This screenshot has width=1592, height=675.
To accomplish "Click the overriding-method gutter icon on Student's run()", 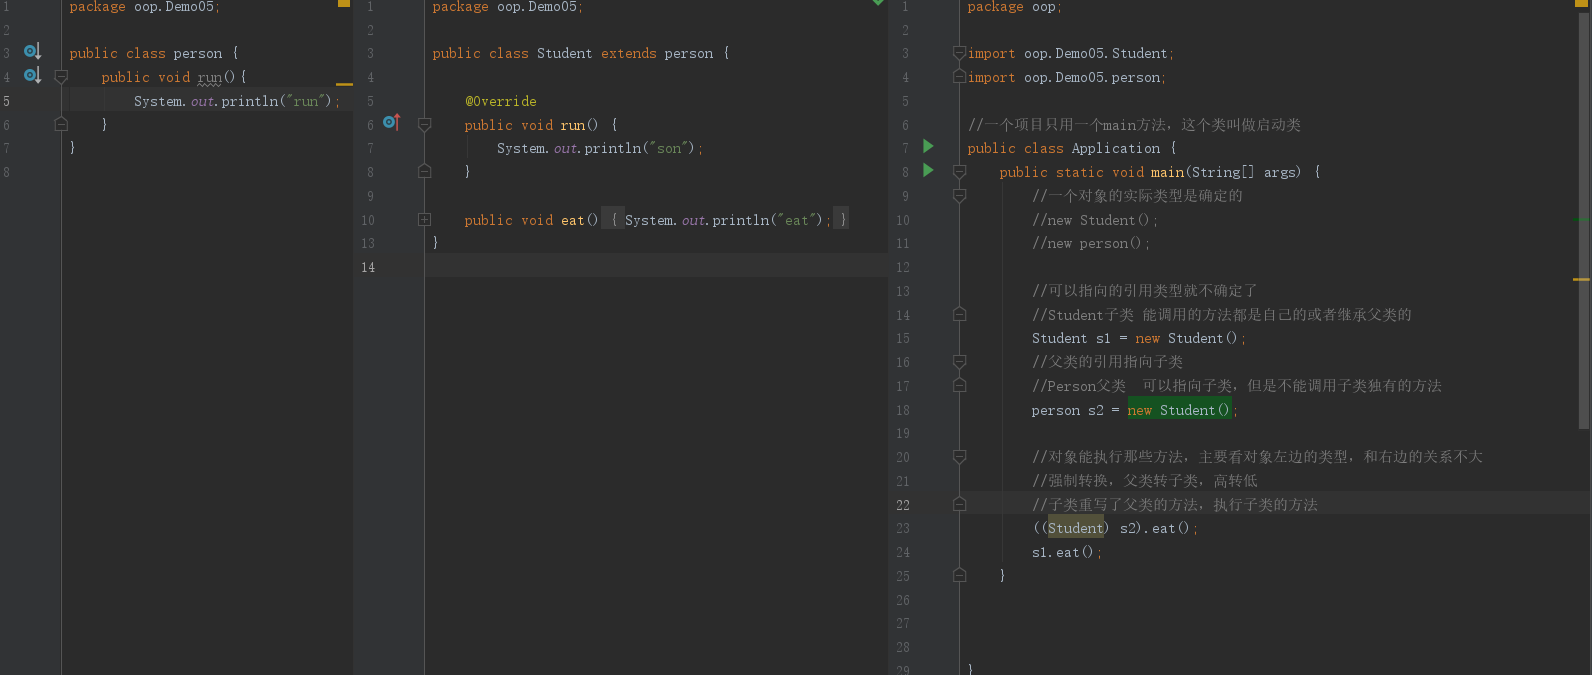I will [392, 123].
